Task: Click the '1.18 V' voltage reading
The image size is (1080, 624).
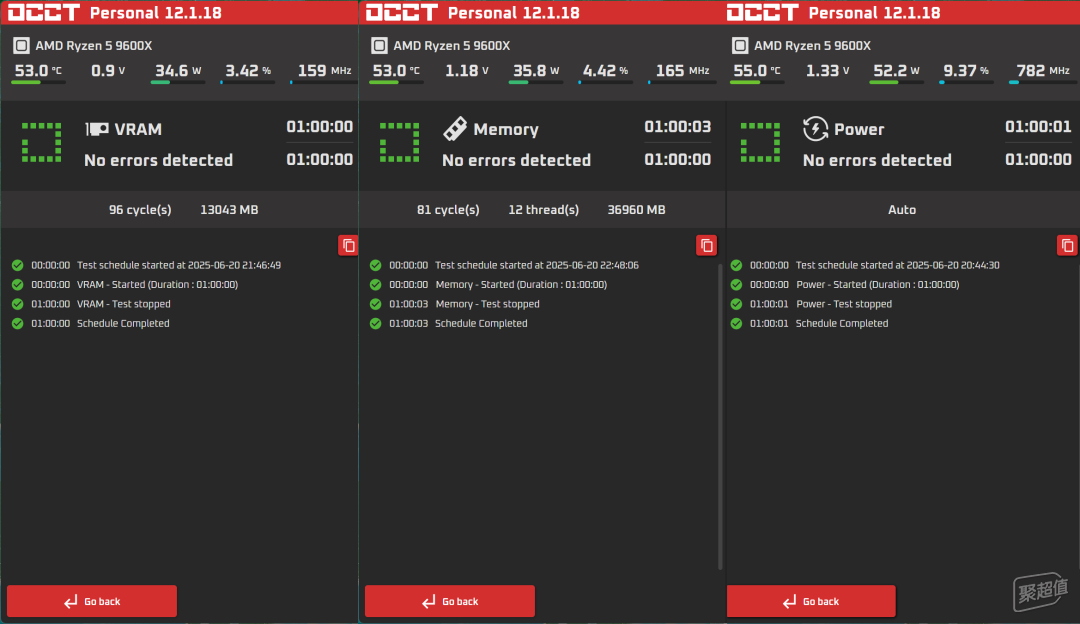Action: (x=466, y=70)
